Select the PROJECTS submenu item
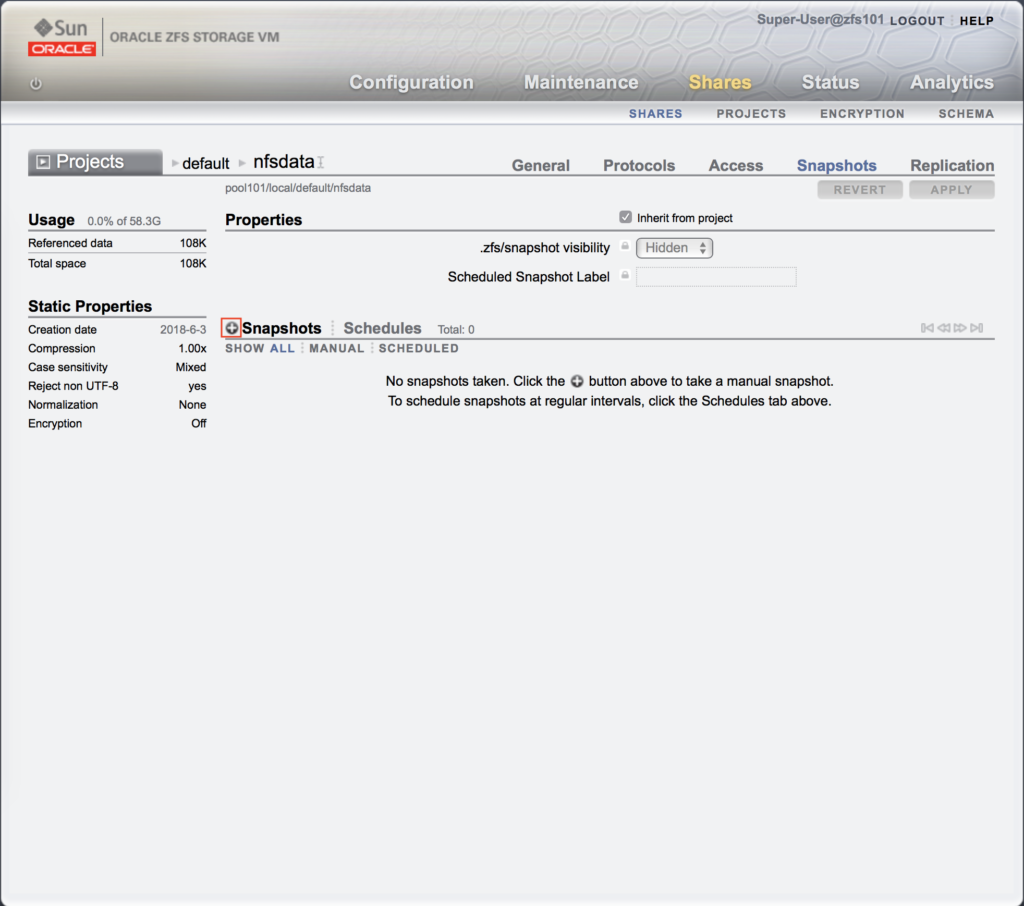The image size is (1024, 906). (x=751, y=114)
